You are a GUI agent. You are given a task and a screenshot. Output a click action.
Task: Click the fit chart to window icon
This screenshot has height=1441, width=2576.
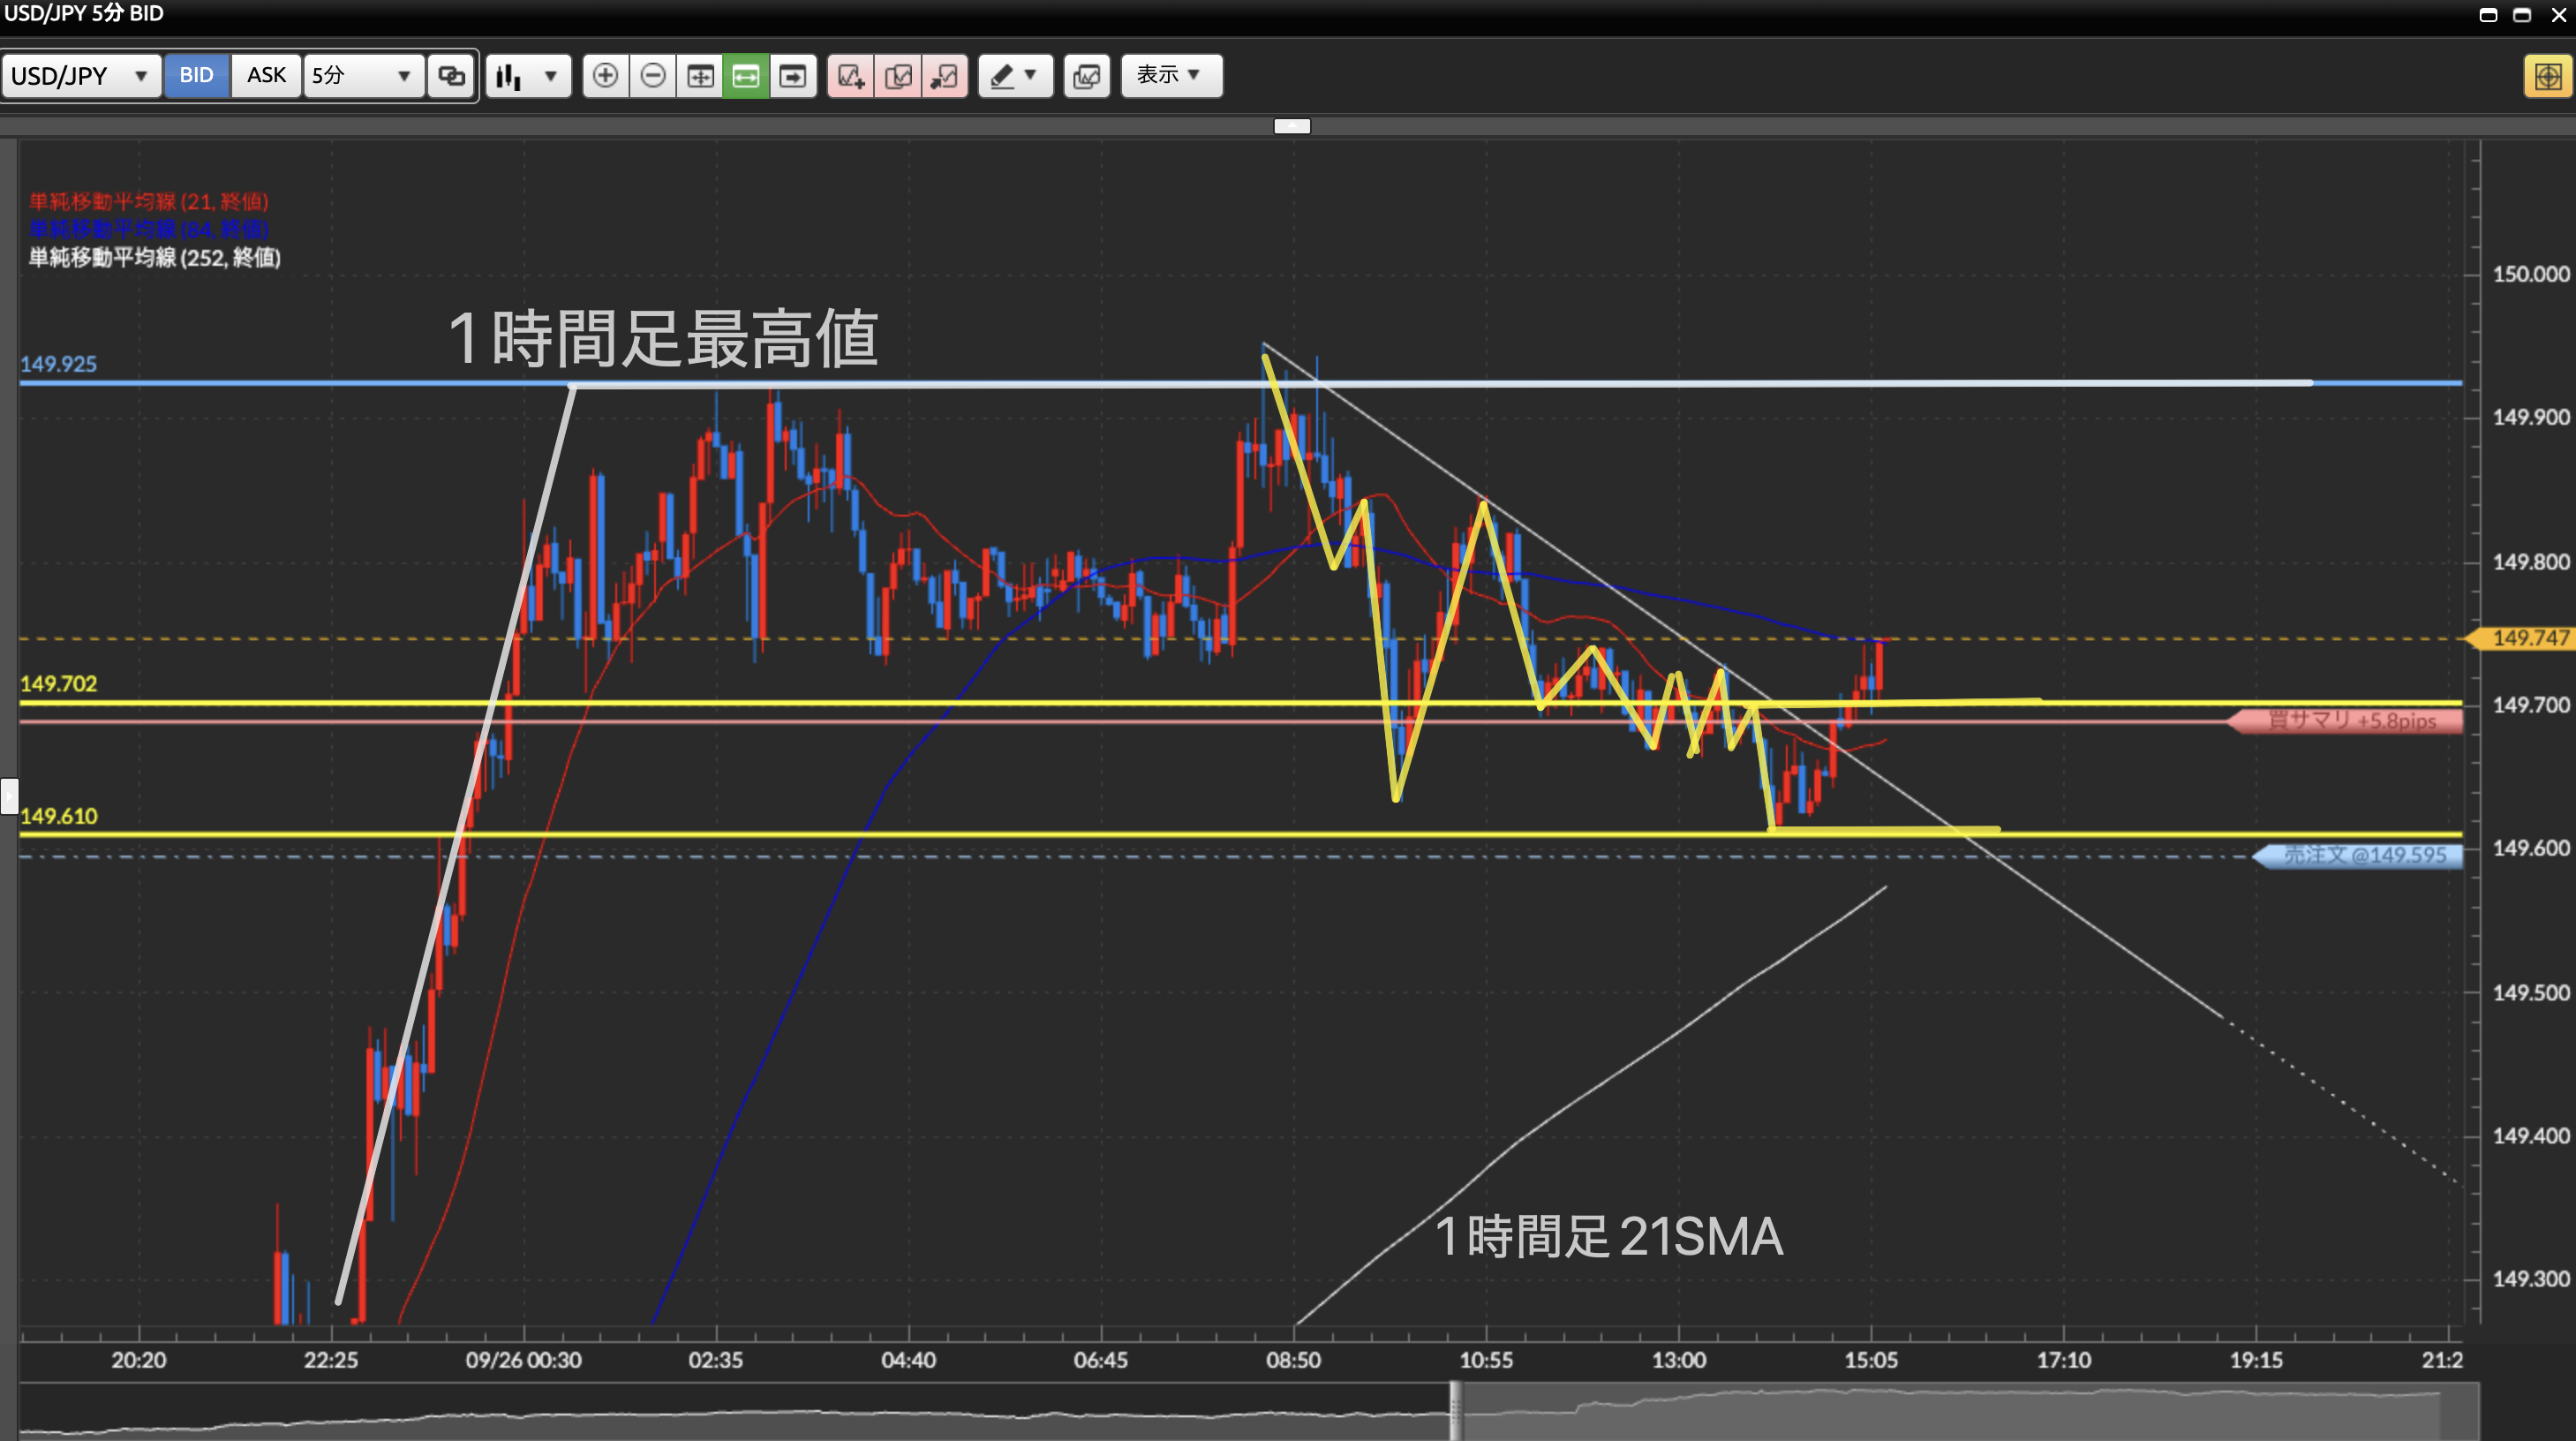700,76
